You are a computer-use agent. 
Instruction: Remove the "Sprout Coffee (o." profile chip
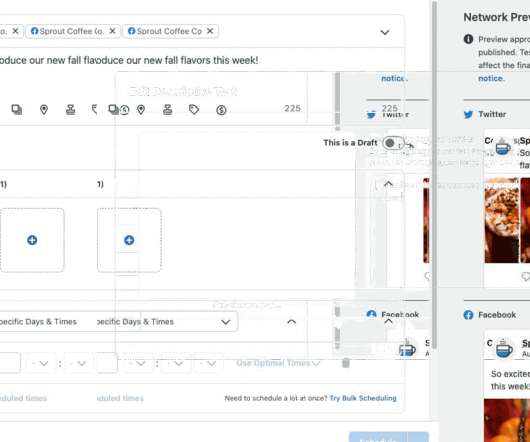[113, 31]
